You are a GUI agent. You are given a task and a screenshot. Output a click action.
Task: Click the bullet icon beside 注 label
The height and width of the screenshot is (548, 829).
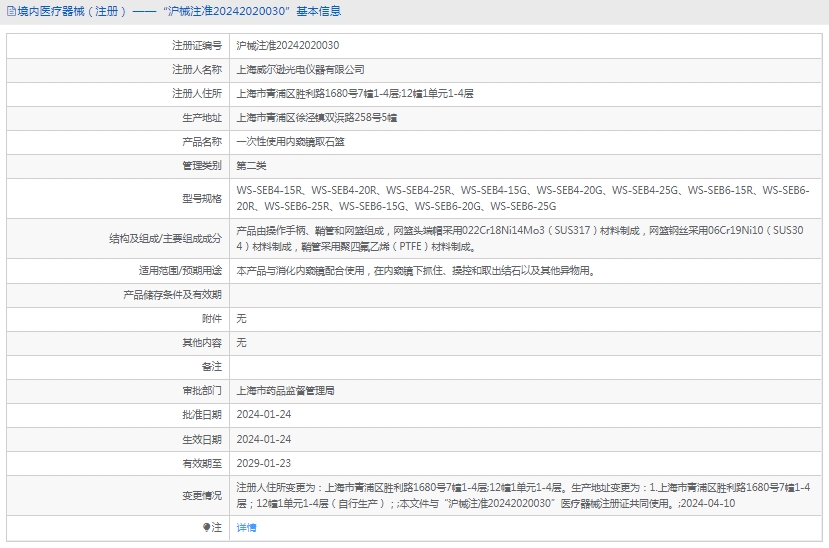(207, 527)
